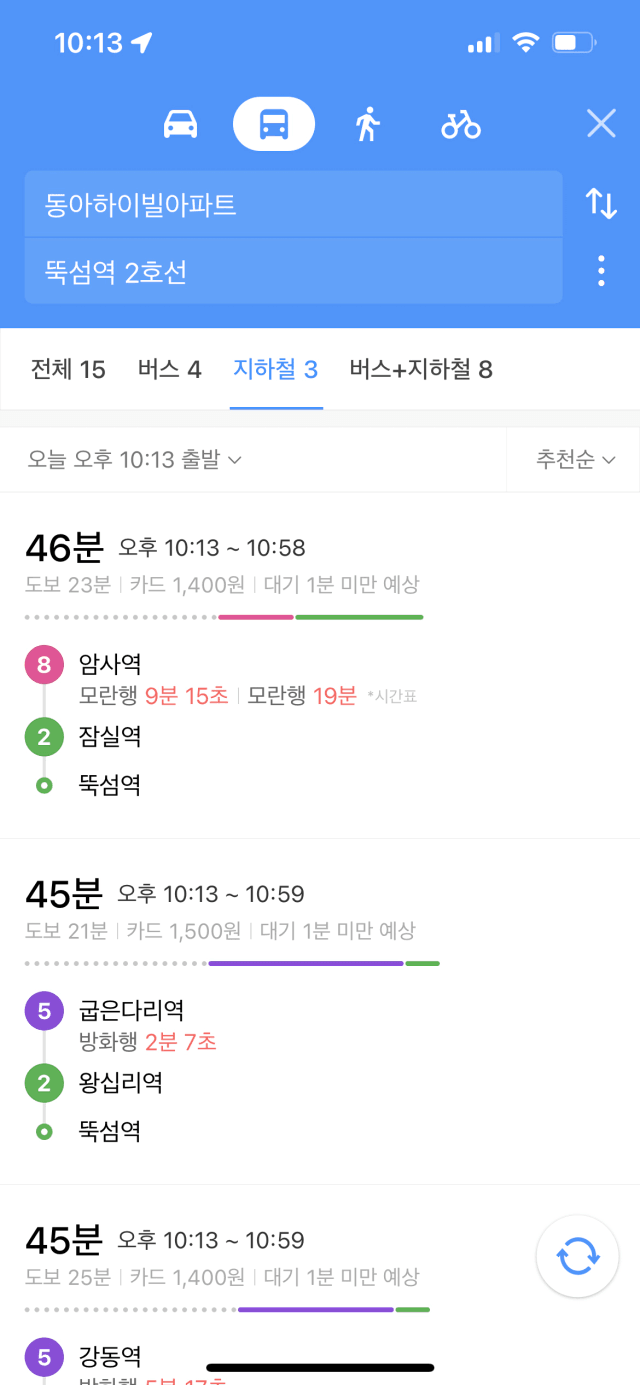Tap the line 5 badge at 굽은다리역
640x1385 pixels.
click(43, 1011)
